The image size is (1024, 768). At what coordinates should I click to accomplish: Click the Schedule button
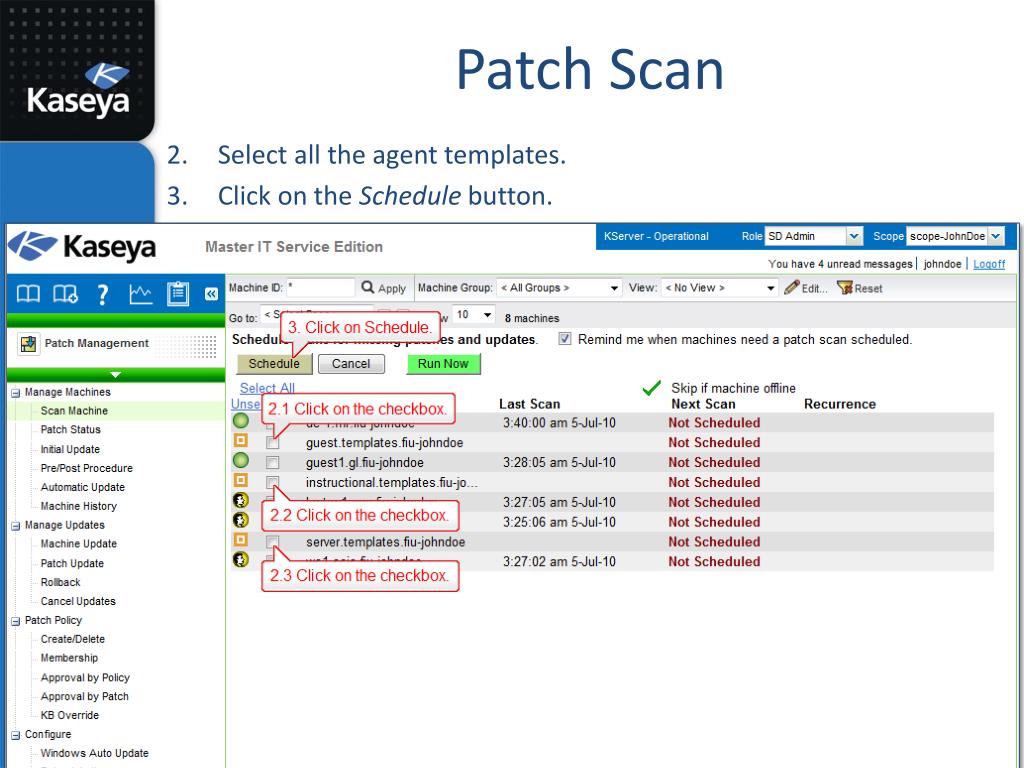(x=274, y=364)
